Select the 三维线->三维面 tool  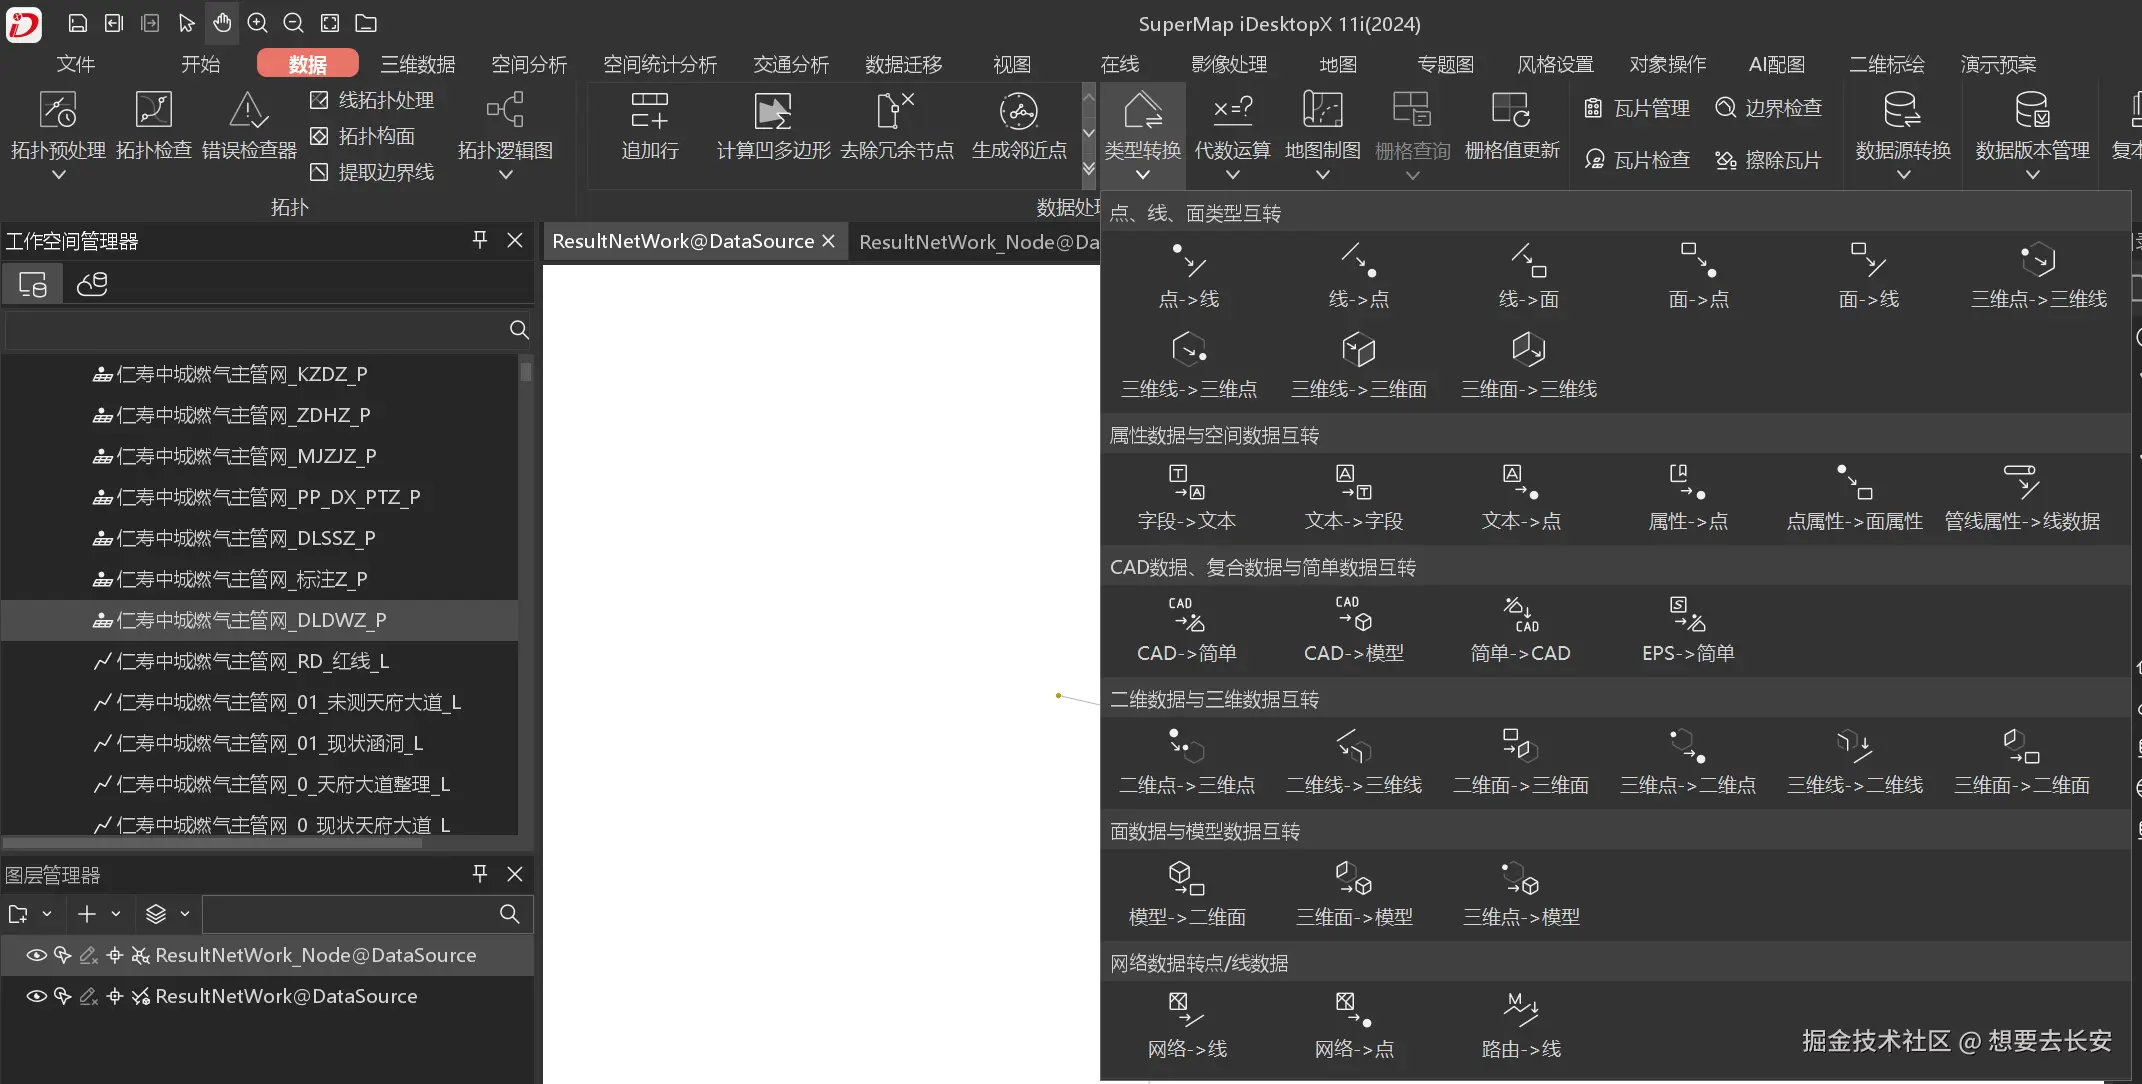pyautogui.click(x=1358, y=364)
